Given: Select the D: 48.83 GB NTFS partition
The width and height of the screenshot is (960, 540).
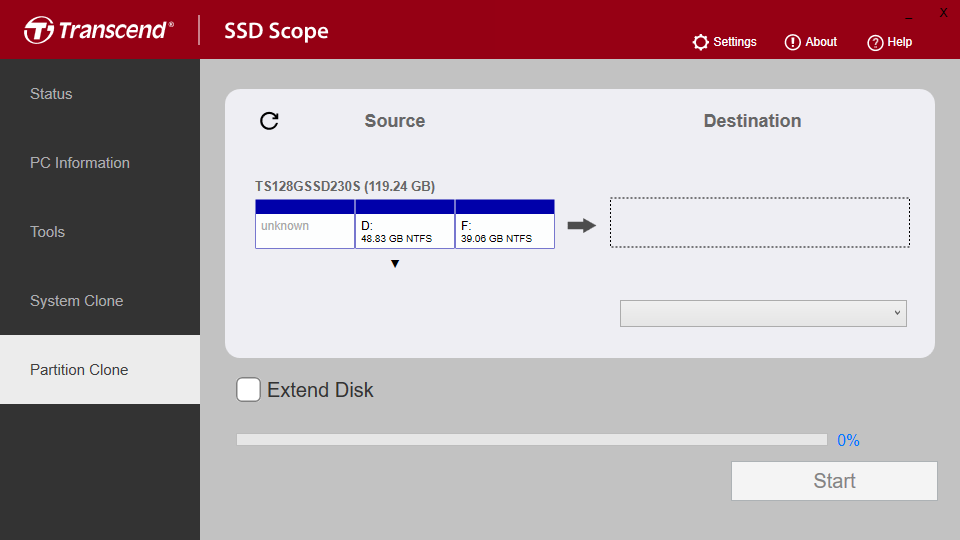Looking at the screenshot, I should [x=405, y=224].
